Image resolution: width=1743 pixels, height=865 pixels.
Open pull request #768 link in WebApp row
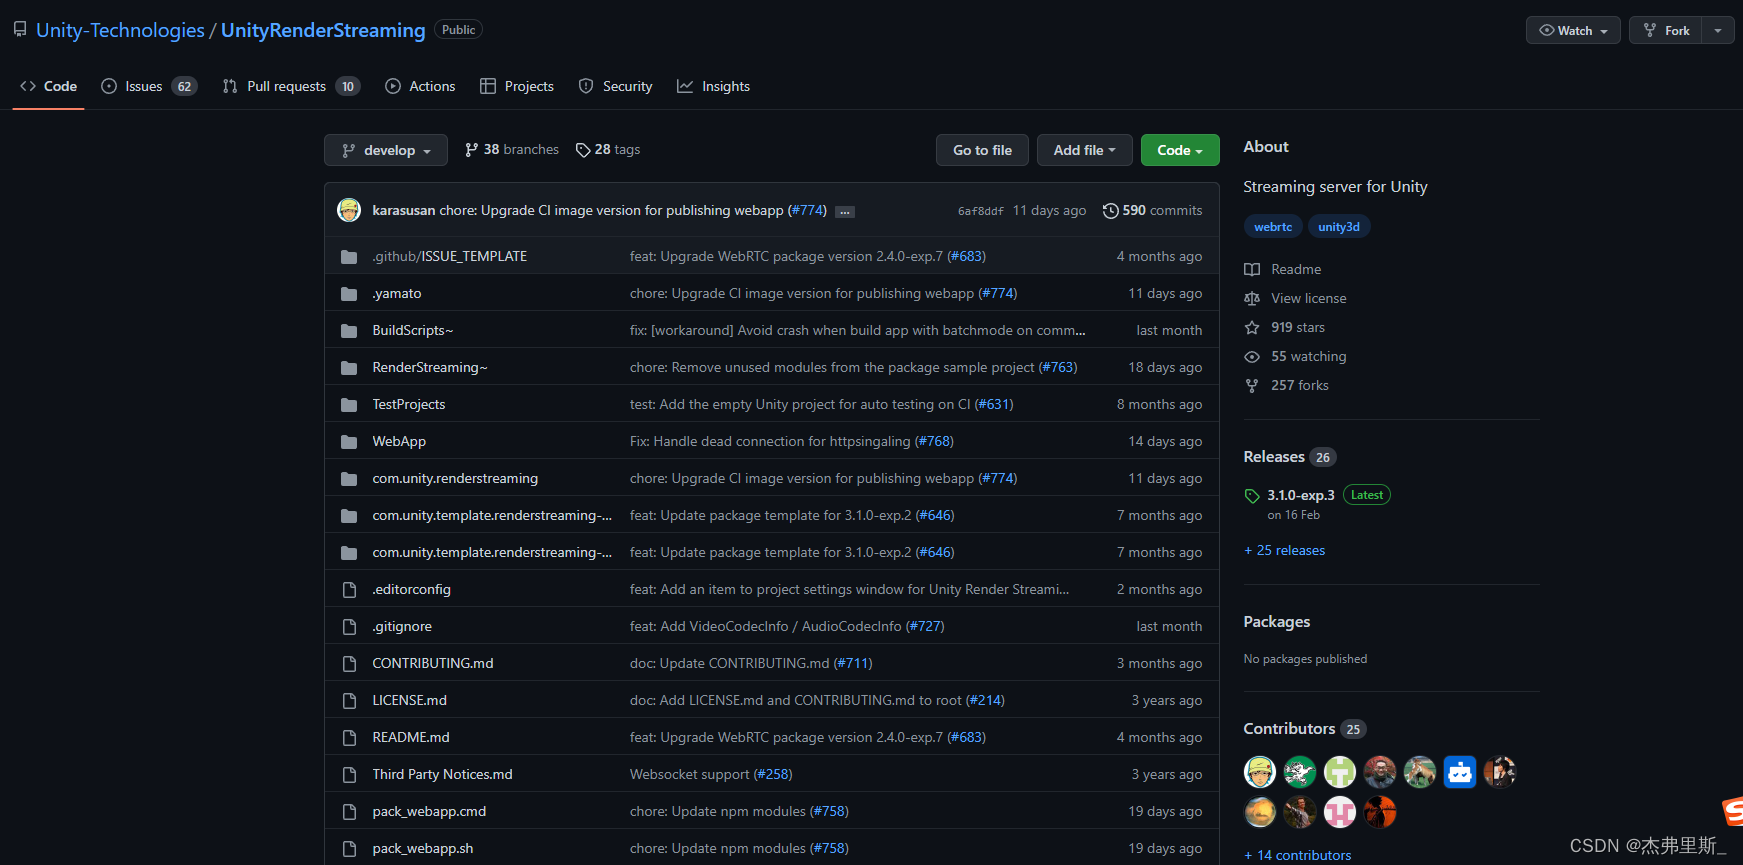(934, 441)
